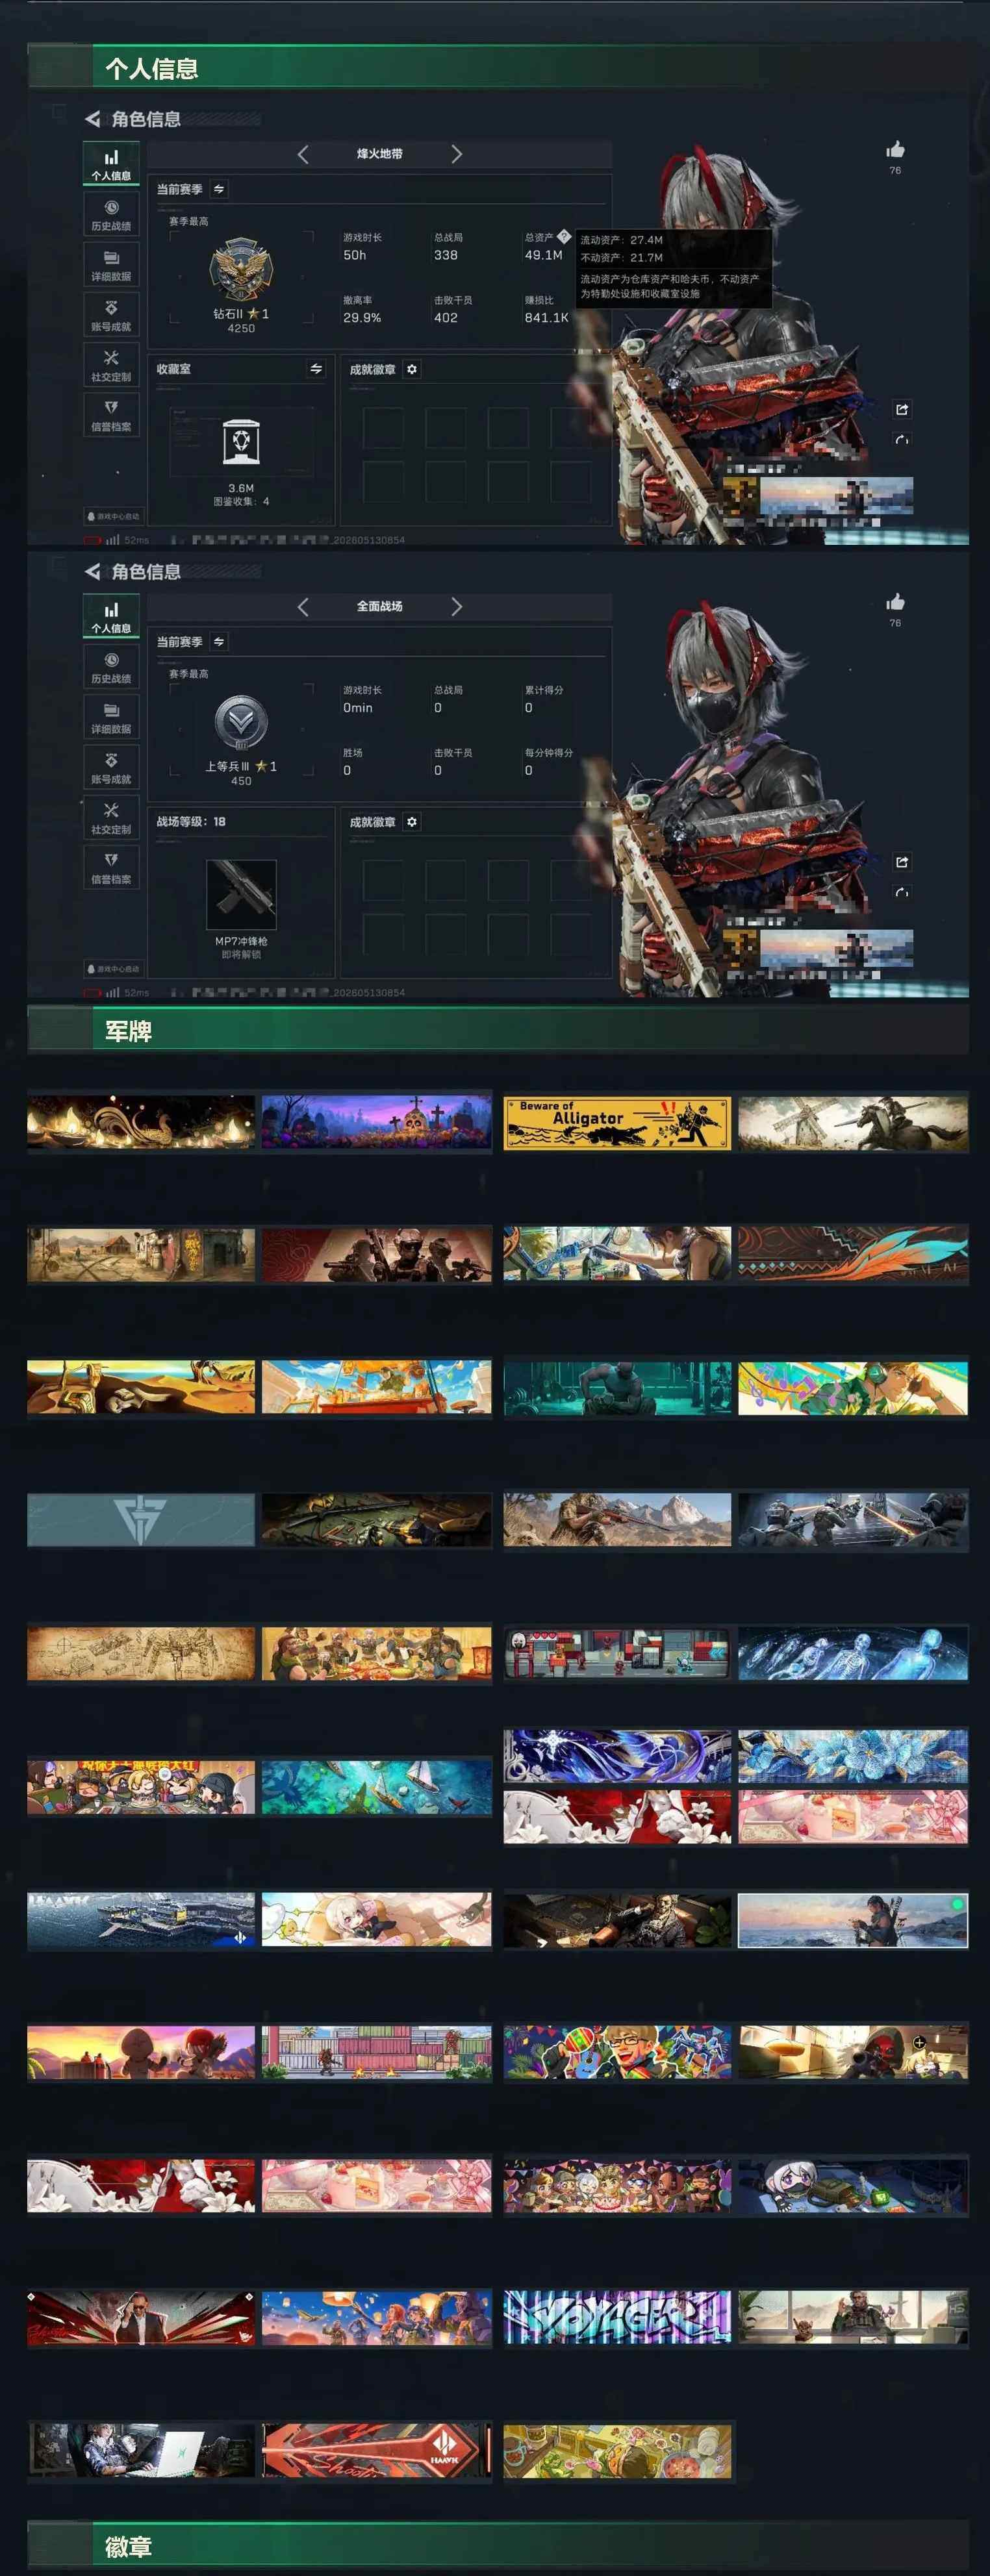This screenshot has width=990, height=2576.
Task: Open 账号成就 in the 全面战场 panel sidebar
Action: 111,768
